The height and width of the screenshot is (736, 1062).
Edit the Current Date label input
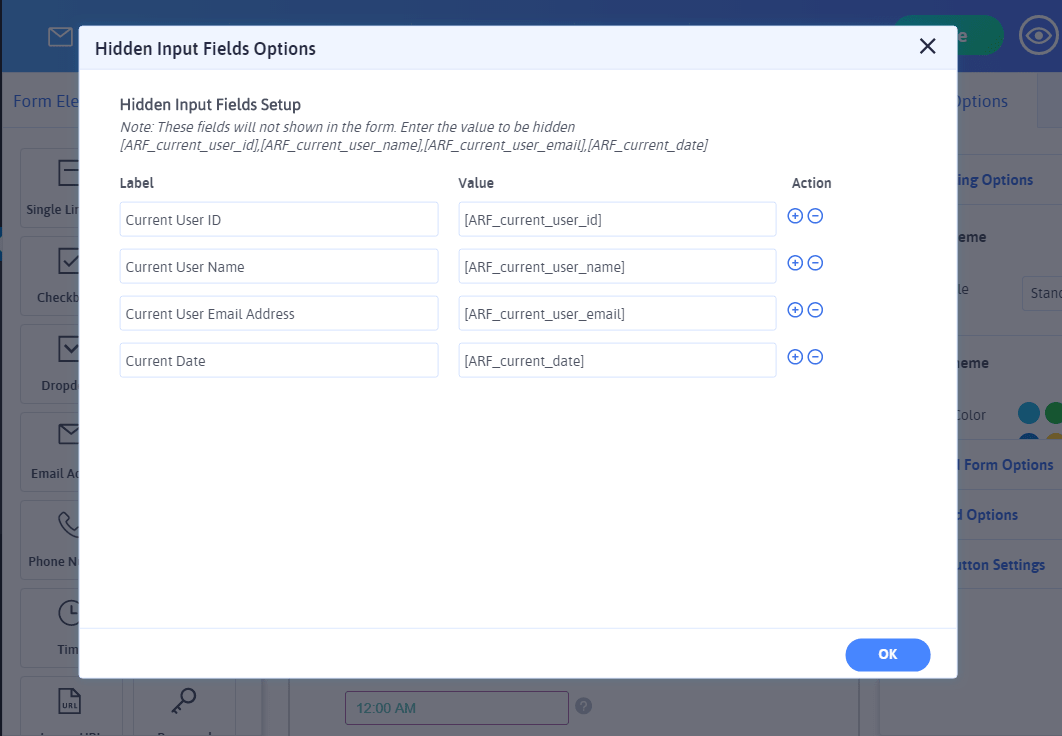278,361
